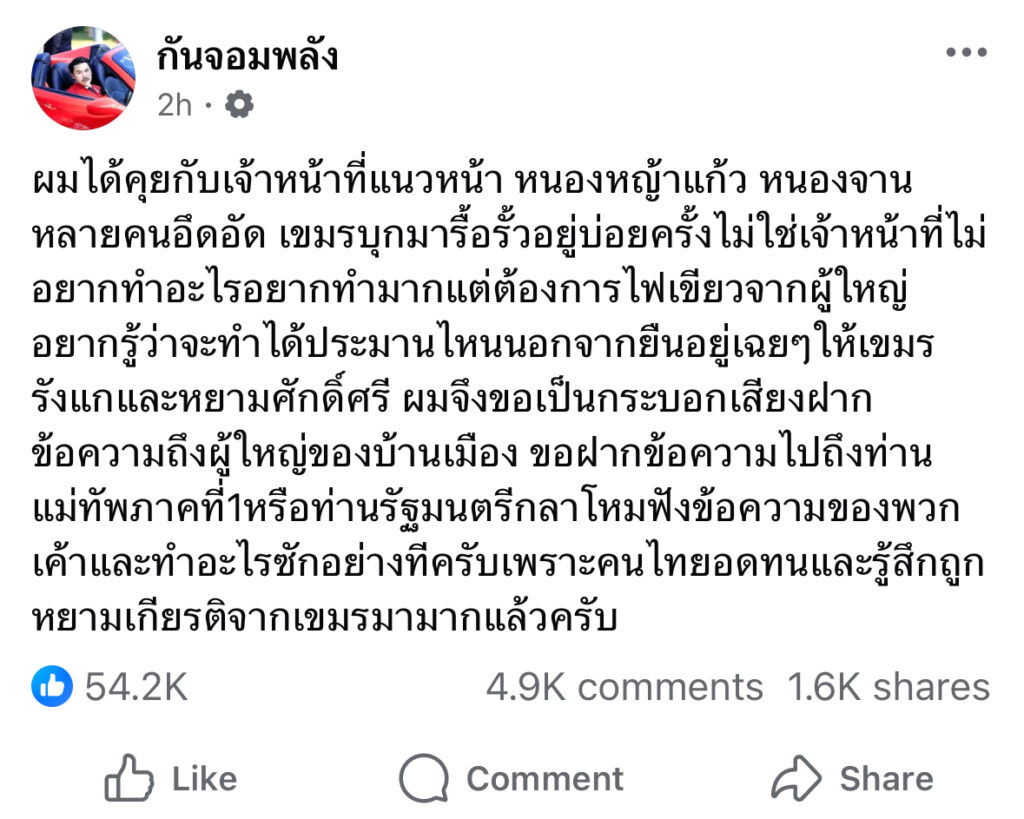
Task: View the 54.2K reactions count
Action: tap(136, 687)
